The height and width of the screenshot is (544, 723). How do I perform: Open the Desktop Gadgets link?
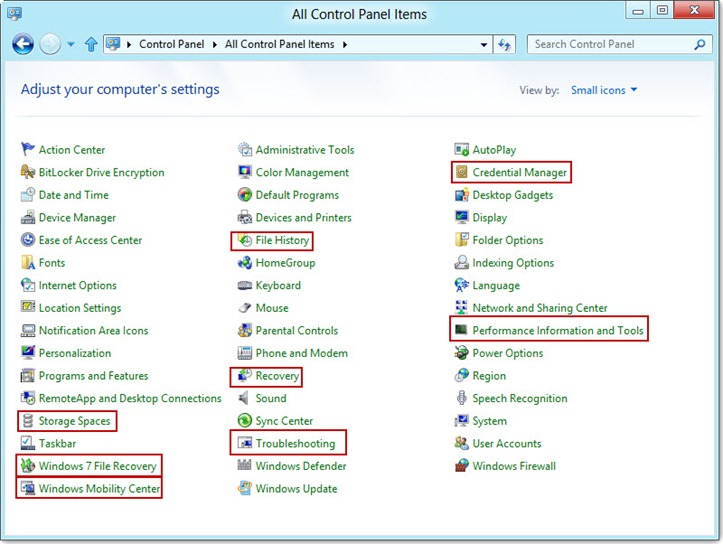[513, 195]
